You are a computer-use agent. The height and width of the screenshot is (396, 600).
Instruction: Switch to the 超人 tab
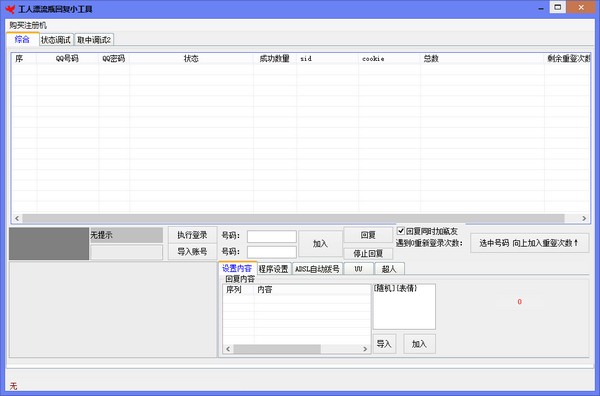click(x=389, y=269)
